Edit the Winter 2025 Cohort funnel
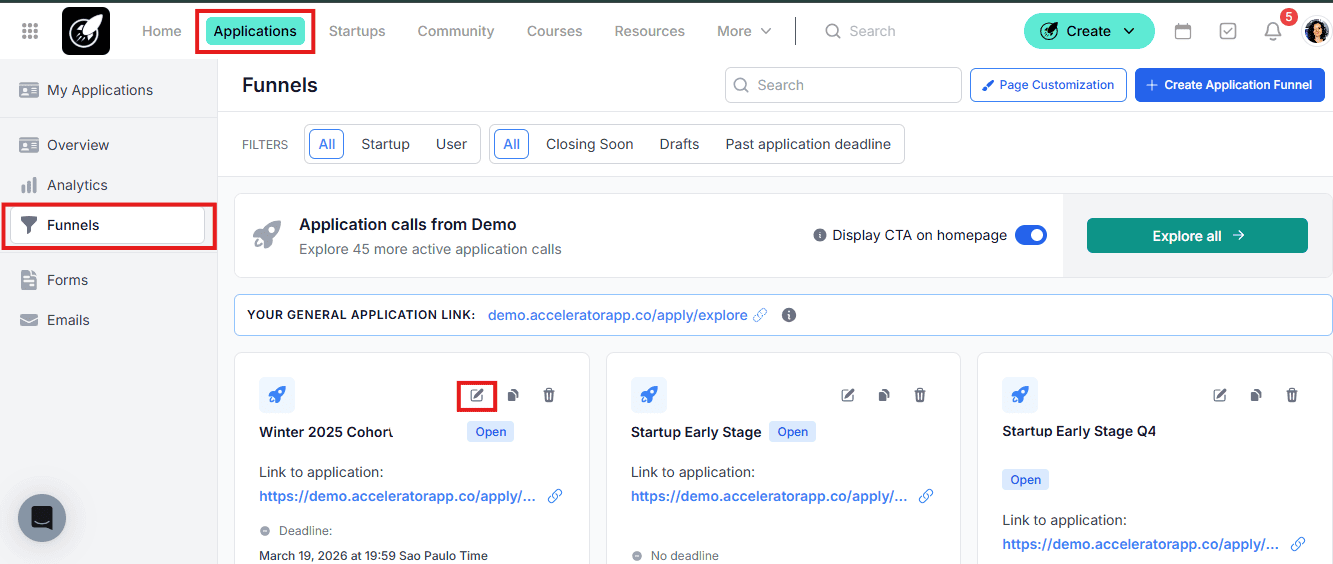Image resolution: width=1333 pixels, height=564 pixels. [477, 395]
